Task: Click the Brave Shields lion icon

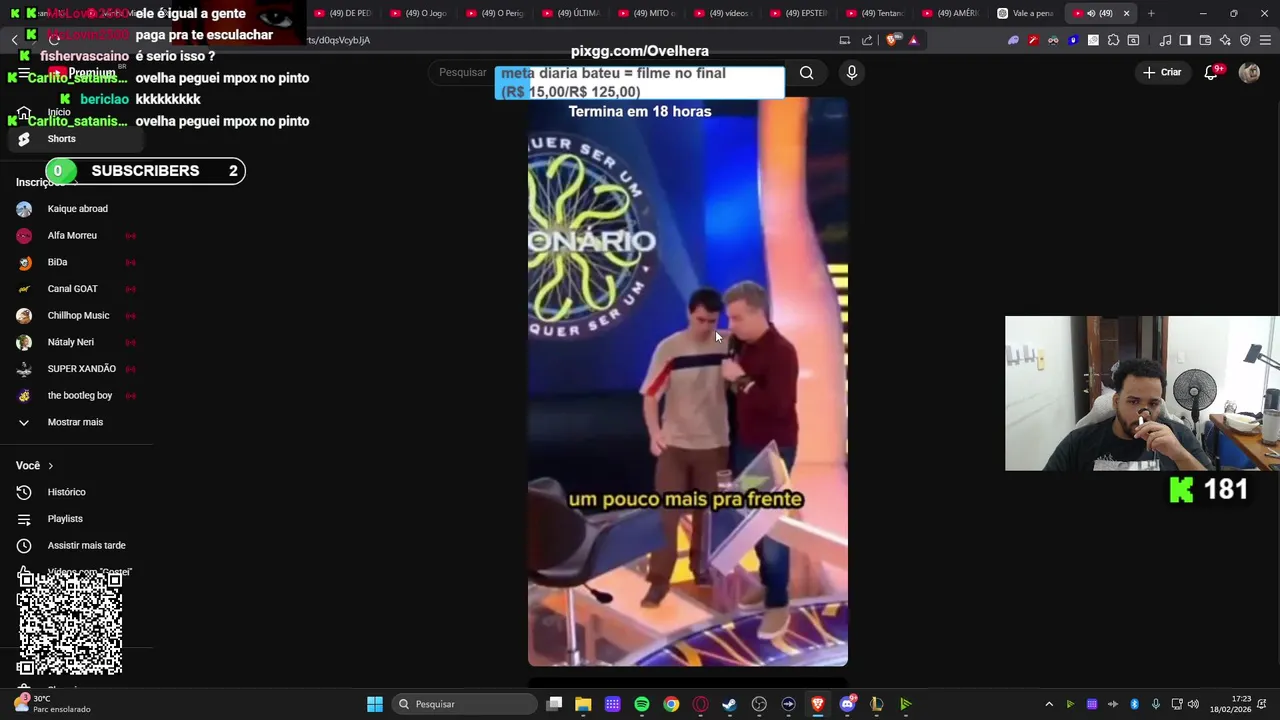Action: (893, 40)
